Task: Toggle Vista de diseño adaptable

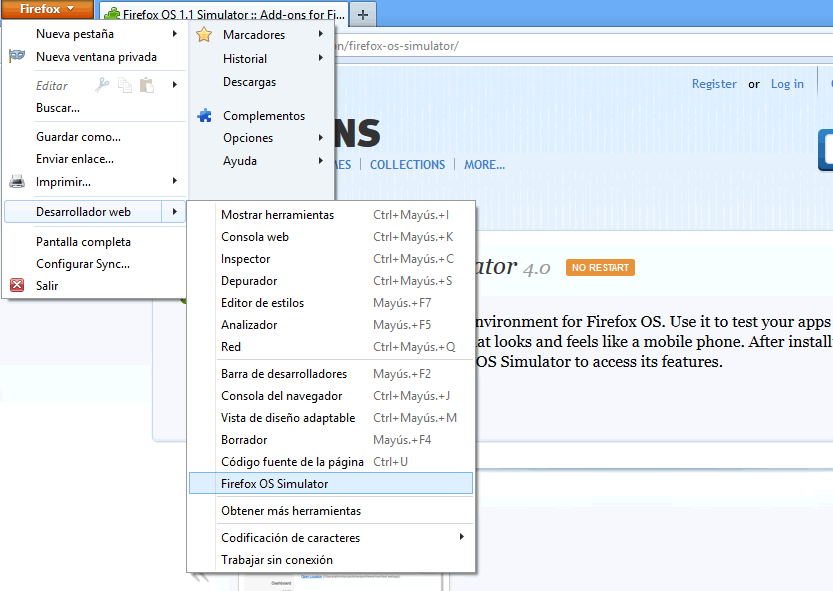Action: tap(330, 418)
